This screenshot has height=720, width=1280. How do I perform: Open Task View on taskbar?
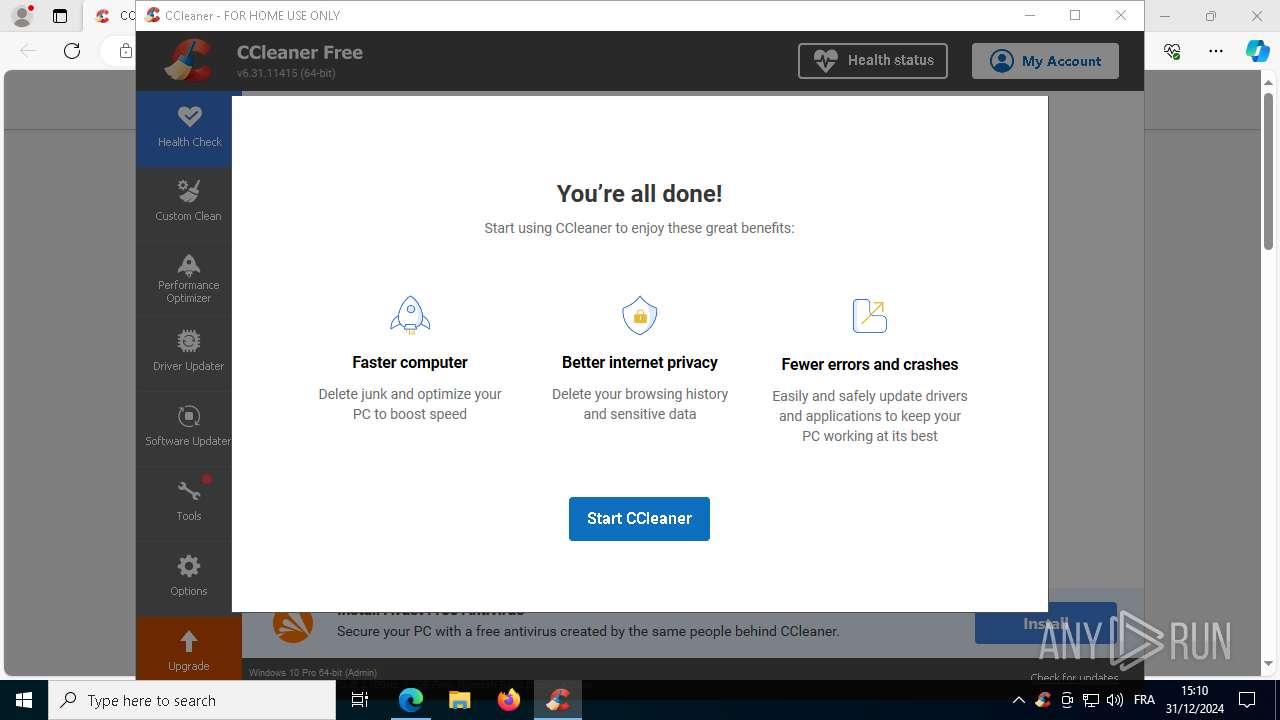coord(360,700)
